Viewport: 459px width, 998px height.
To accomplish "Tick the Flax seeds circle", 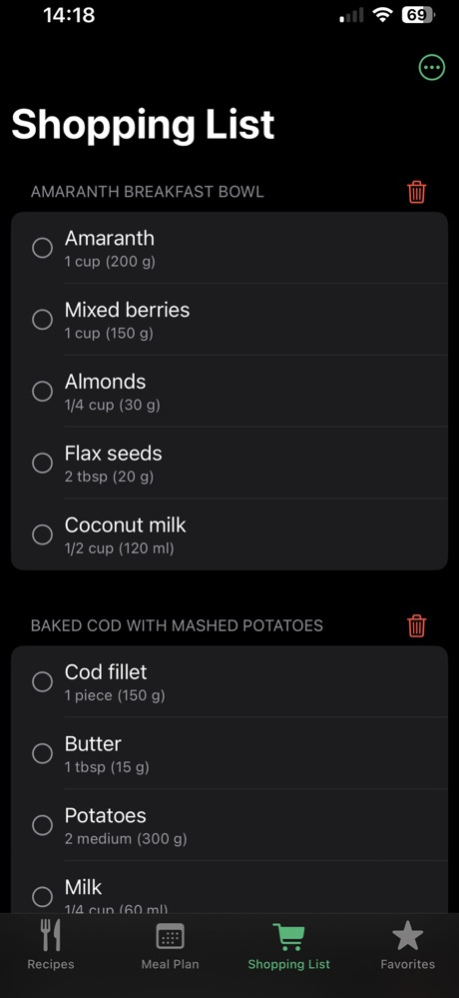I will tap(42, 463).
